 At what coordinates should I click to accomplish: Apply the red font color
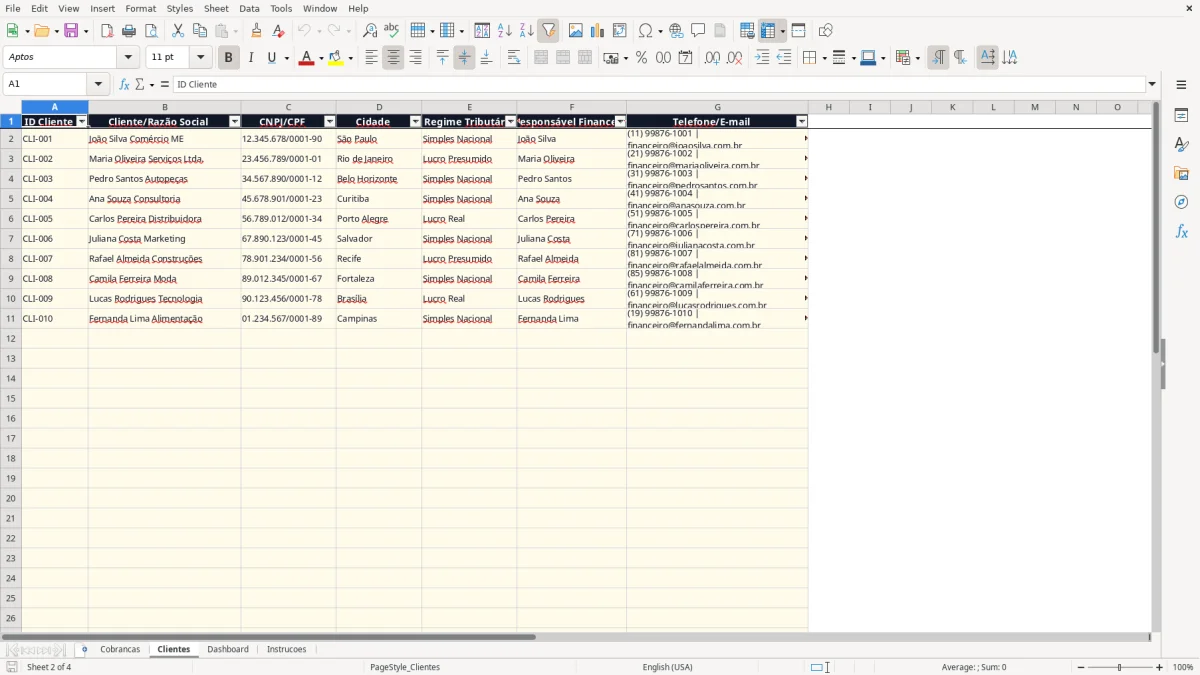pos(307,58)
